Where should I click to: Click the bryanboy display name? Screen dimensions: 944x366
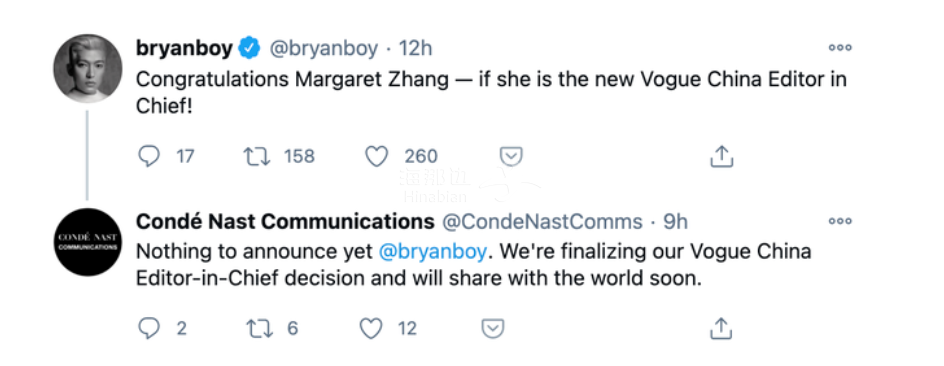184,49
